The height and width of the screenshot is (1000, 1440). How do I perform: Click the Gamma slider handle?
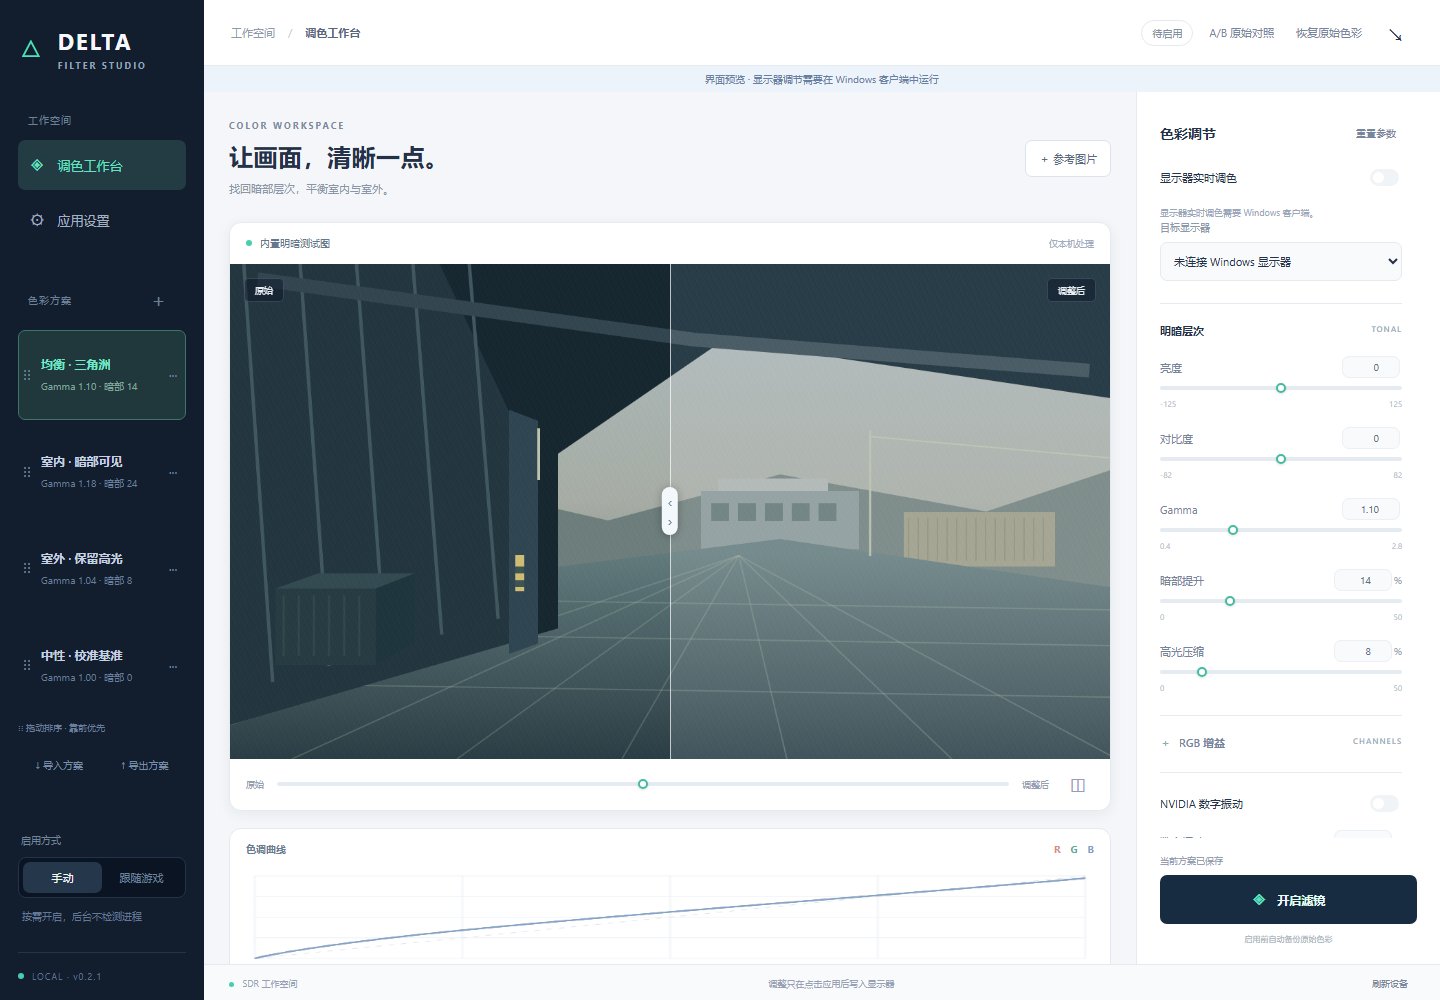pyautogui.click(x=1233, y=530)
